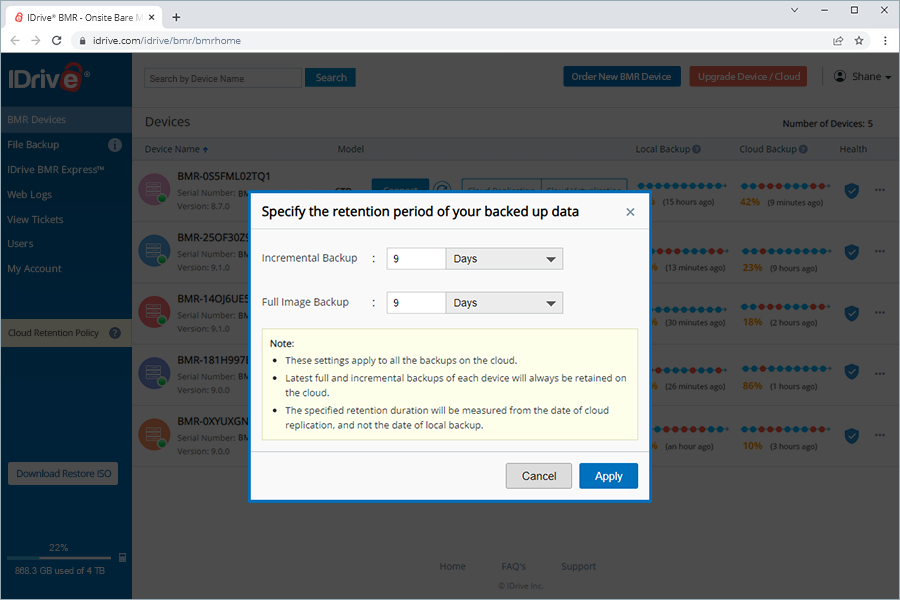Click device icon for BMR-25OF30 device
The image size is (900, 600).
tap(154, 250)
